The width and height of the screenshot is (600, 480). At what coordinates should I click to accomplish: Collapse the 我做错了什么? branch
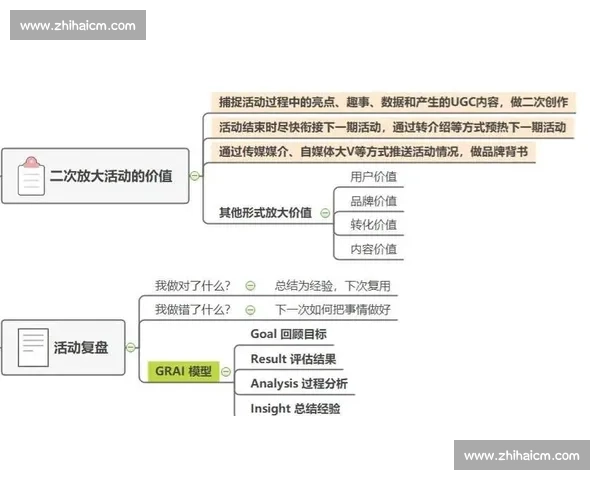coord(250,310)
